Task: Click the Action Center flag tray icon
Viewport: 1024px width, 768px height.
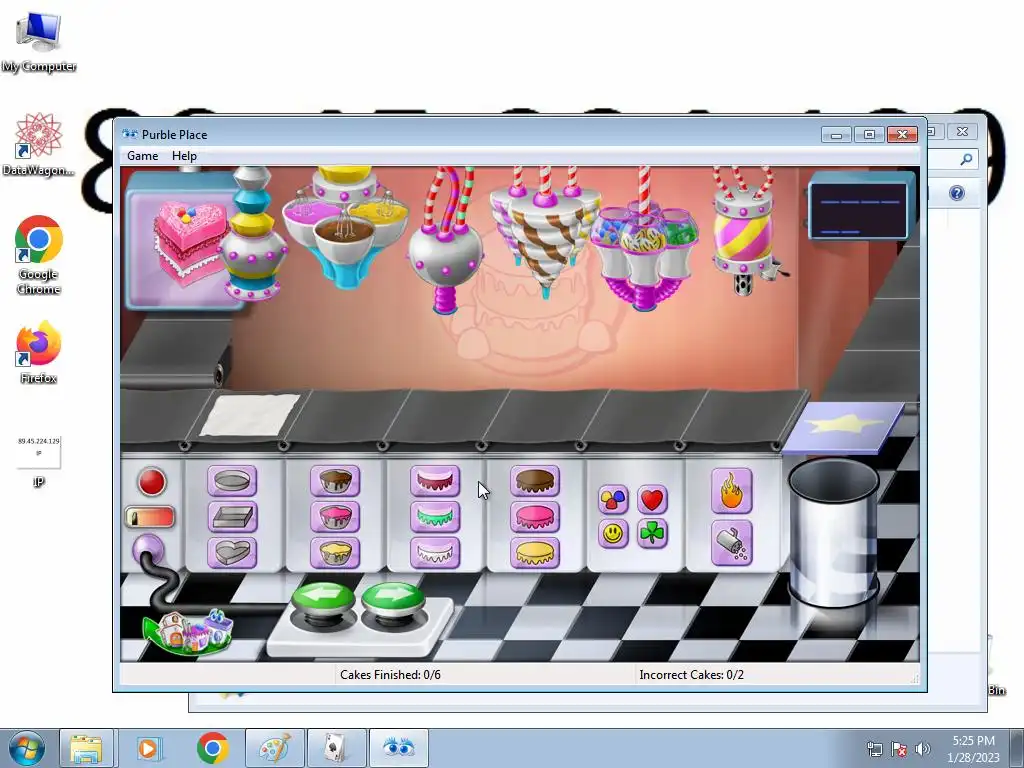Action: point(899,749)
